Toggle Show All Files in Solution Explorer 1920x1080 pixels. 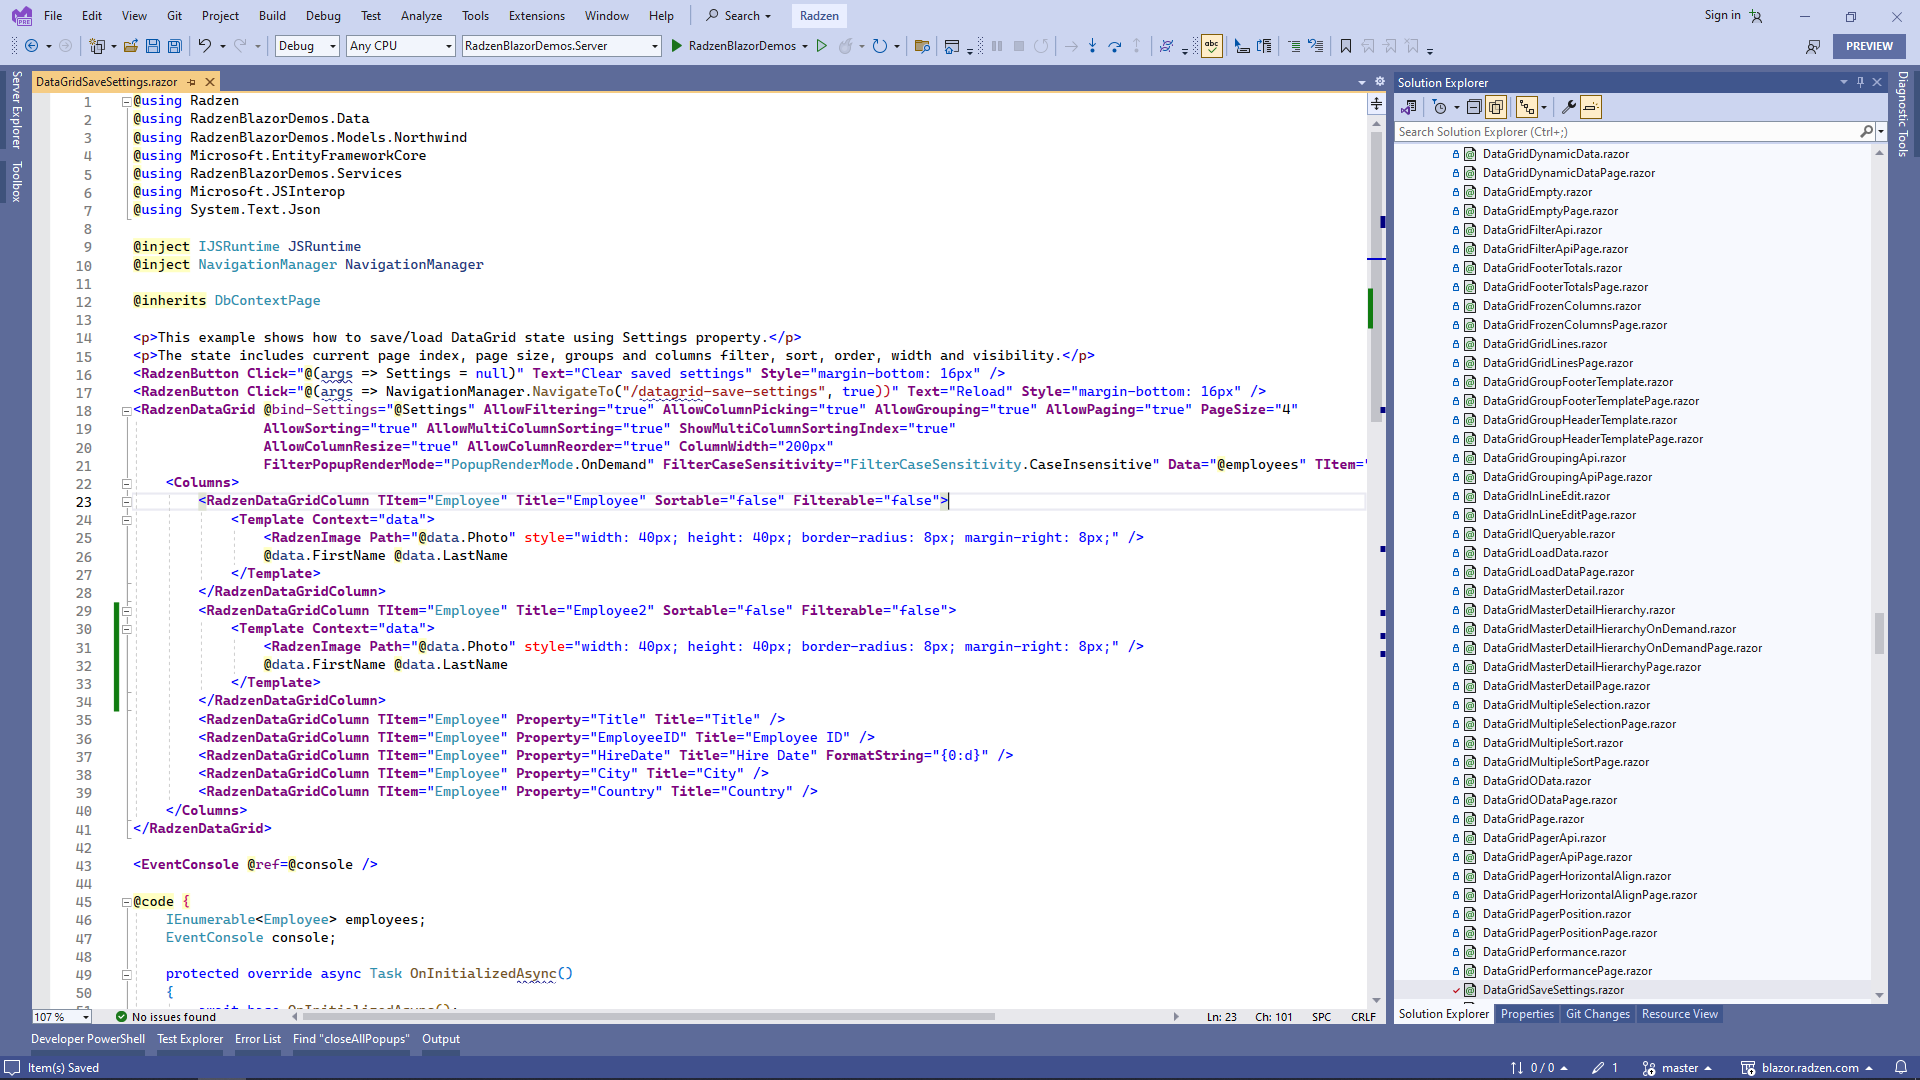1496,107
